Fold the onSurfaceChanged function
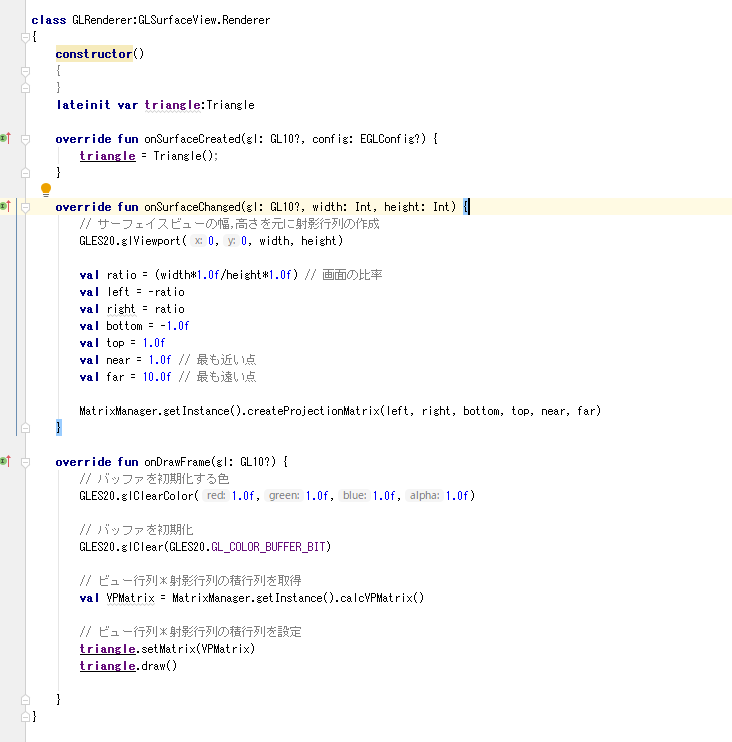The width and height of the screenshot is (732, 742). (x=26, y=207)
